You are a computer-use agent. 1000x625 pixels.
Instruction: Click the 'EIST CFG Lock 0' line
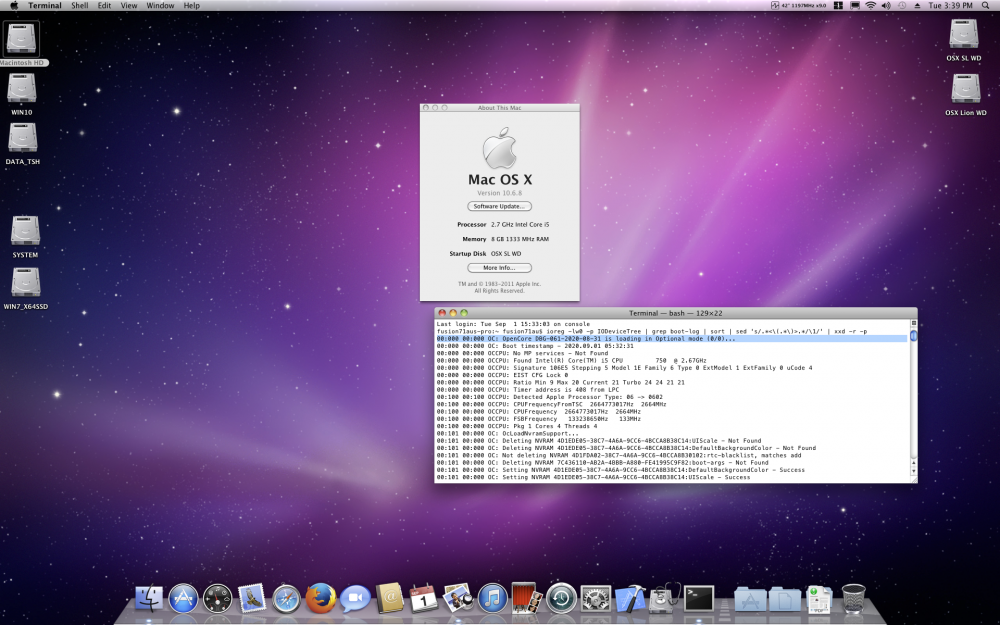click(502, 376)
